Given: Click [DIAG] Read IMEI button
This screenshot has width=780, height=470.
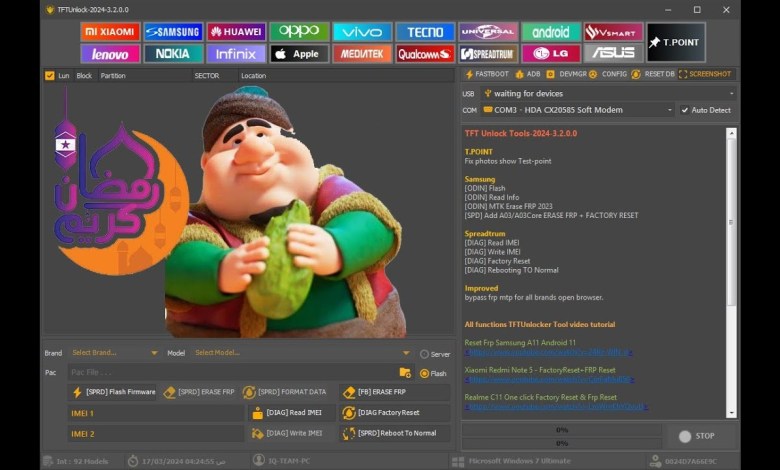Looking at the screenshot, I should [x=292, y=413].
